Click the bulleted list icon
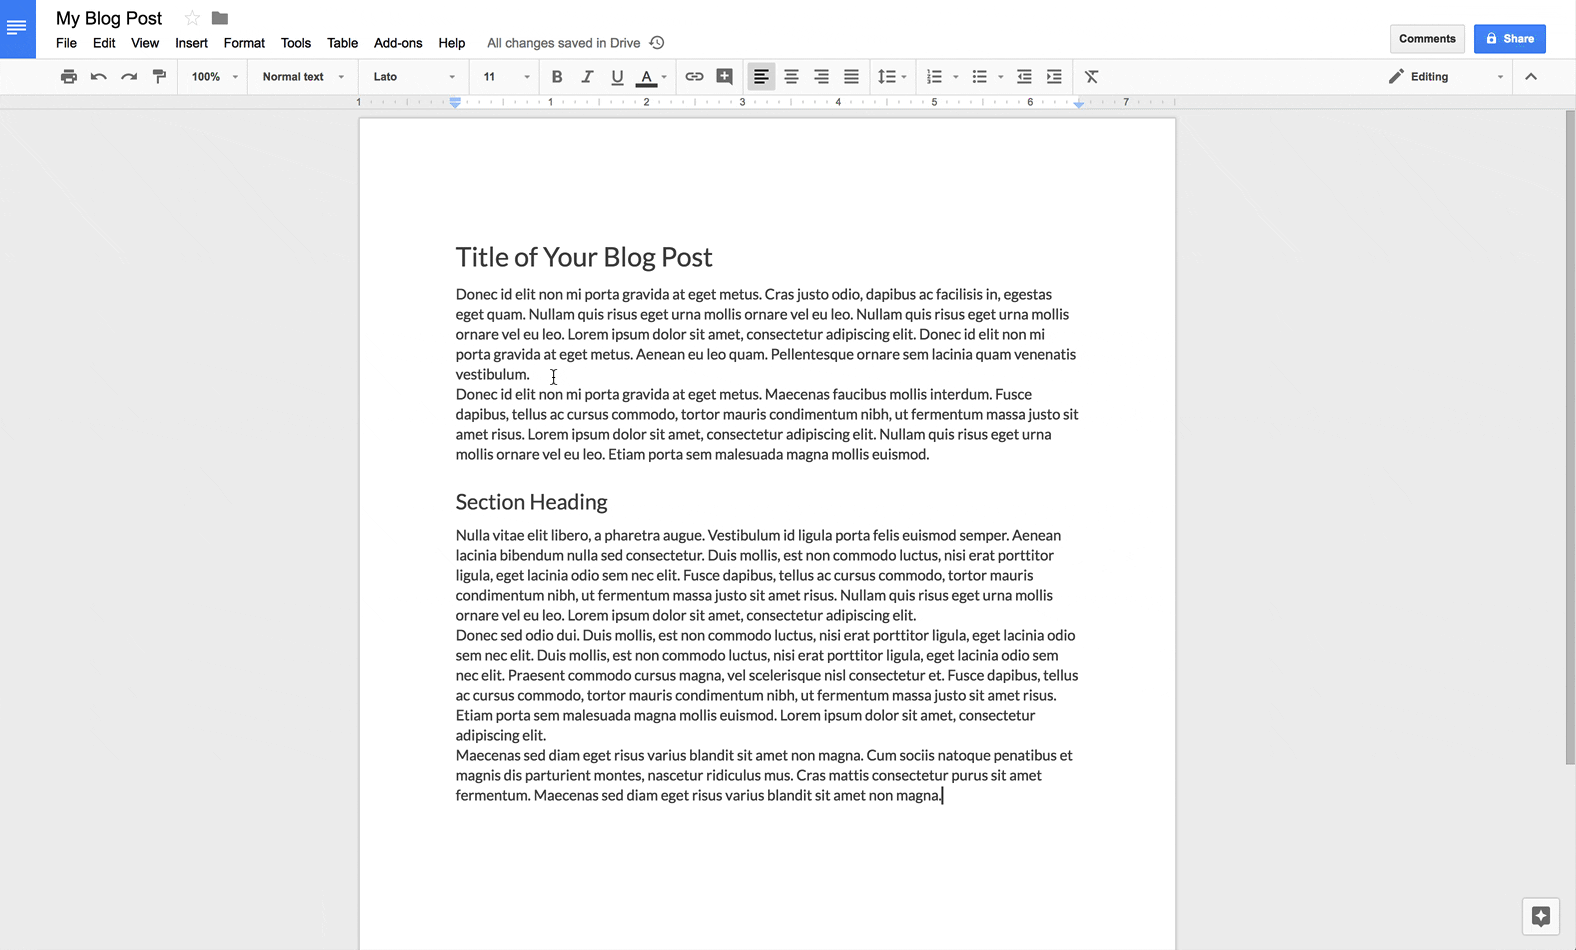The image size is (1576, 950). point(979,77)
